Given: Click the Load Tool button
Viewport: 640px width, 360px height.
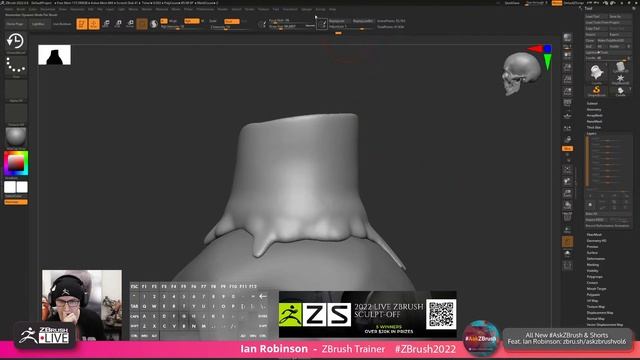Looking at the screenshot, I should coord(596,17).
